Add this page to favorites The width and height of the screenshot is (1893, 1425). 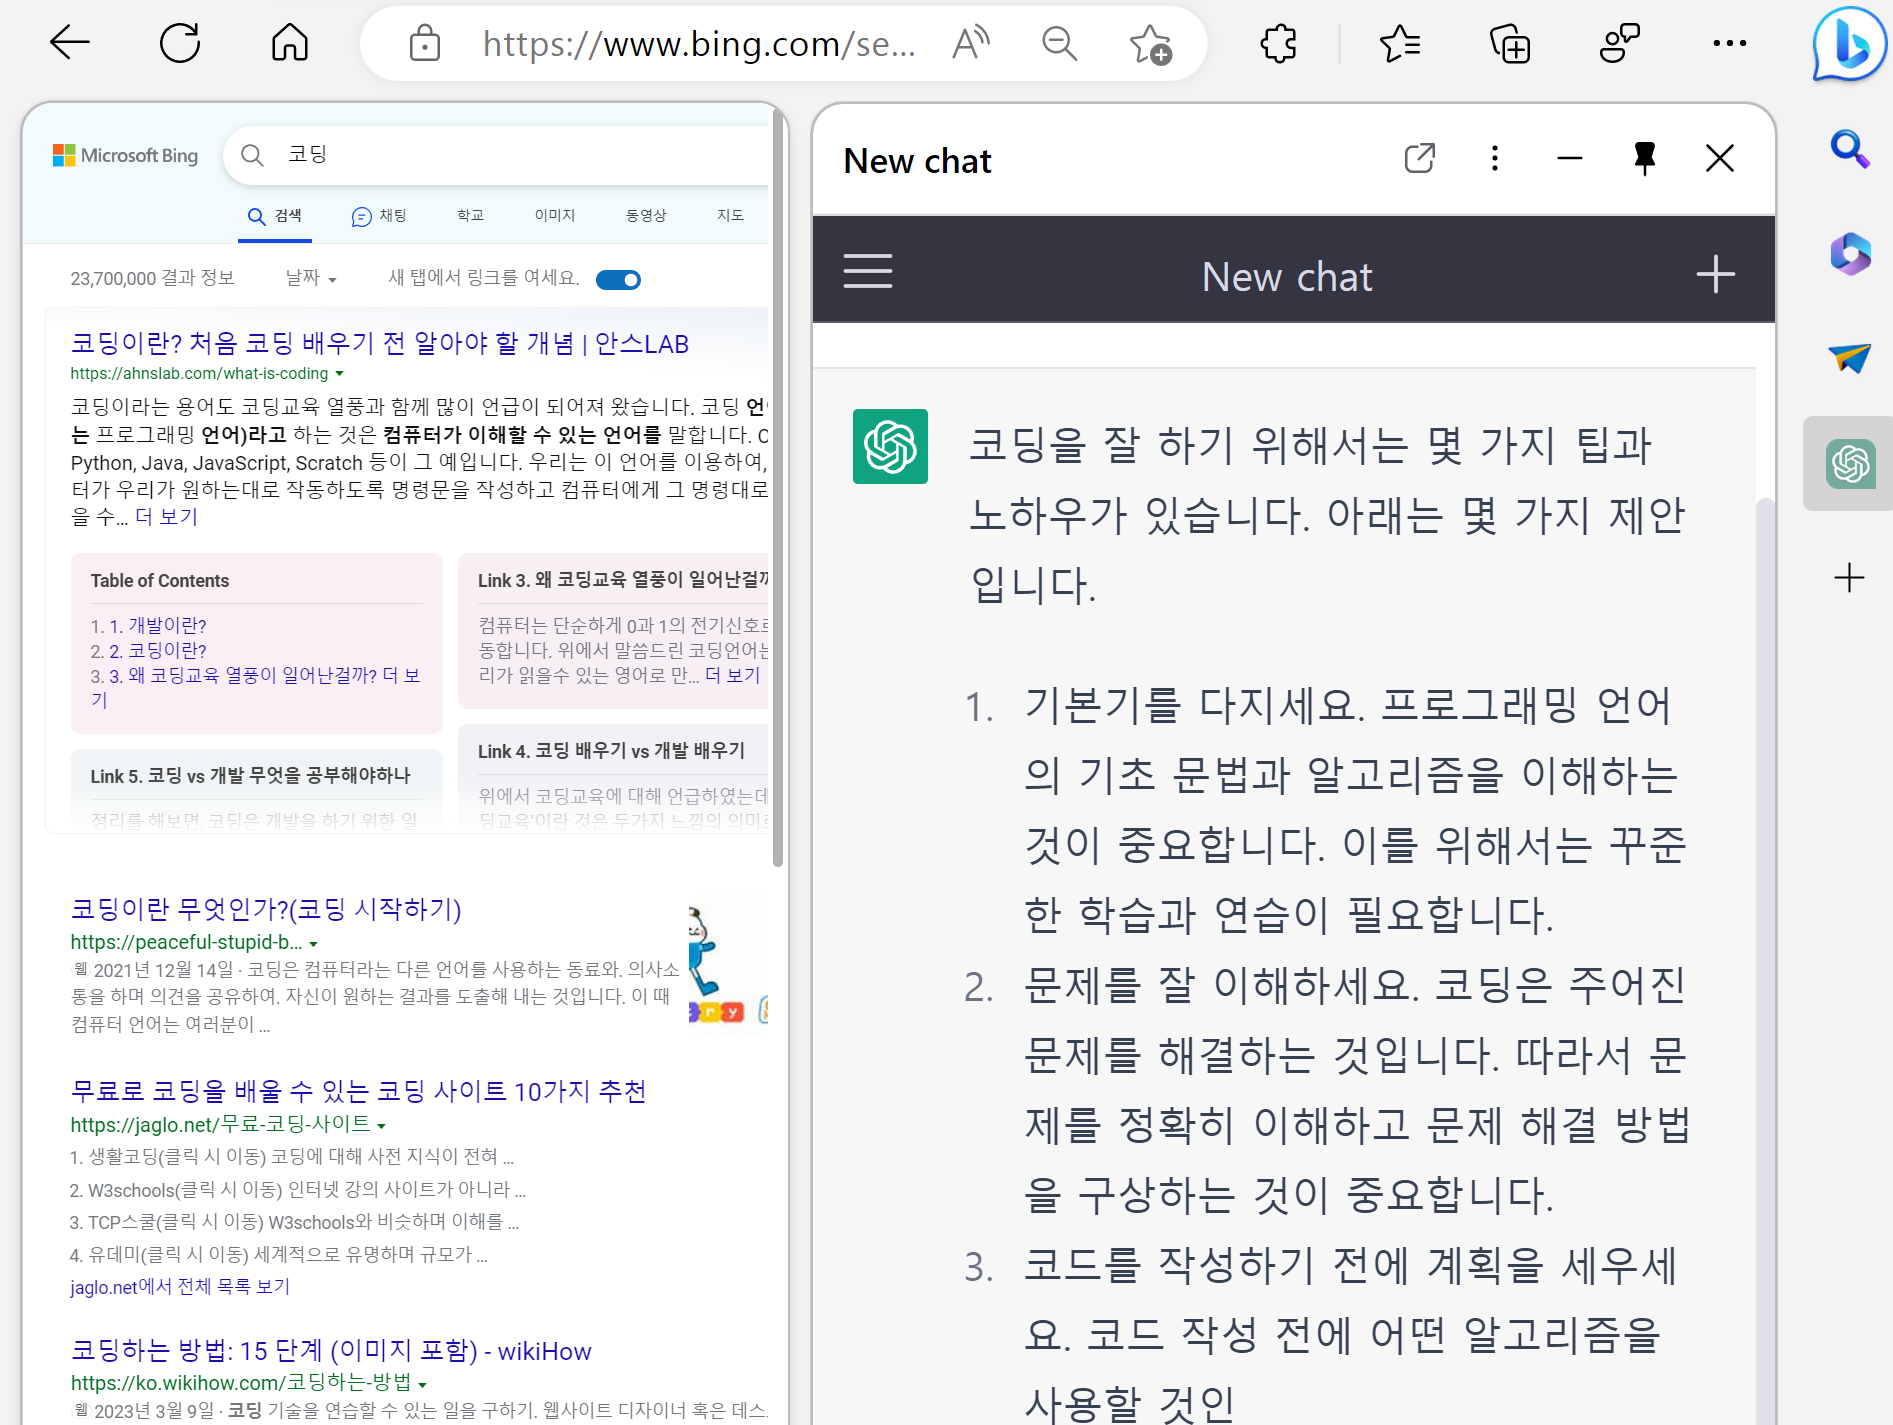tap(1152, 43)
